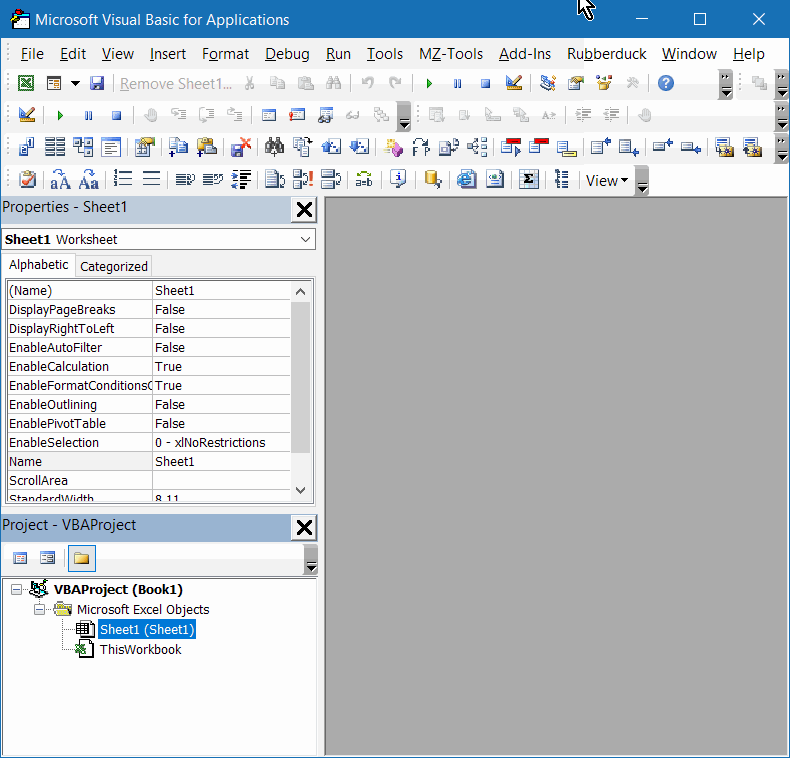Open the MZ-Tools menu
The height and width of the screenshot is (758, 790).
coord(451,53)
